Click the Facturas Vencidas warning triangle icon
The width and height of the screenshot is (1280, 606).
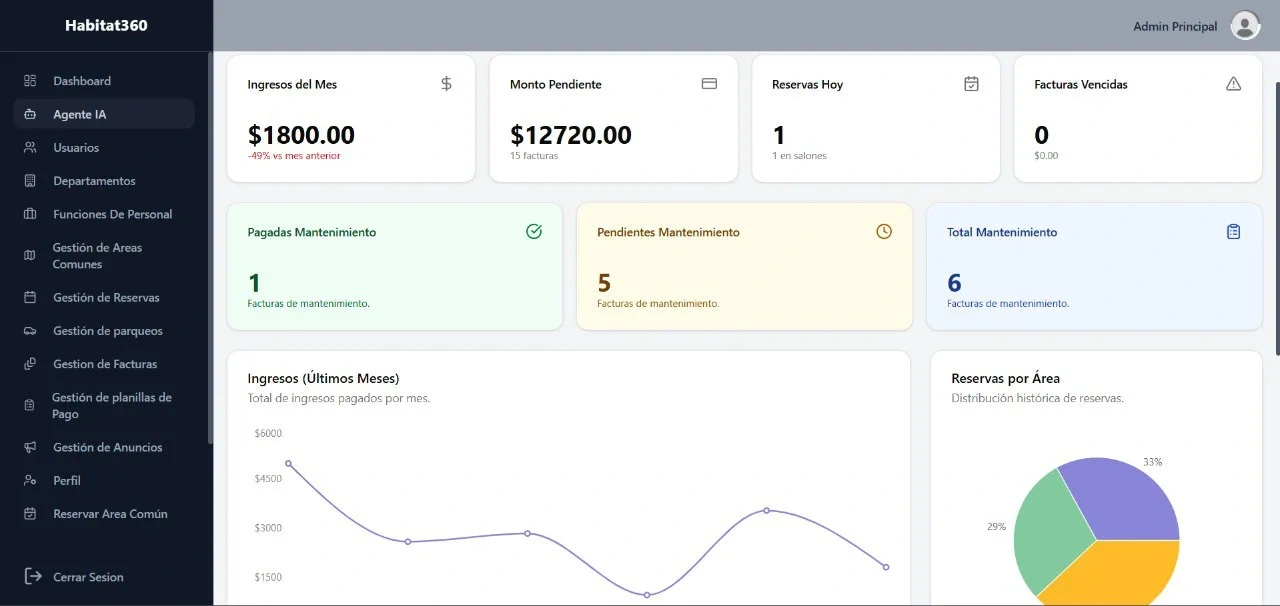click(x=1233, y=84)
